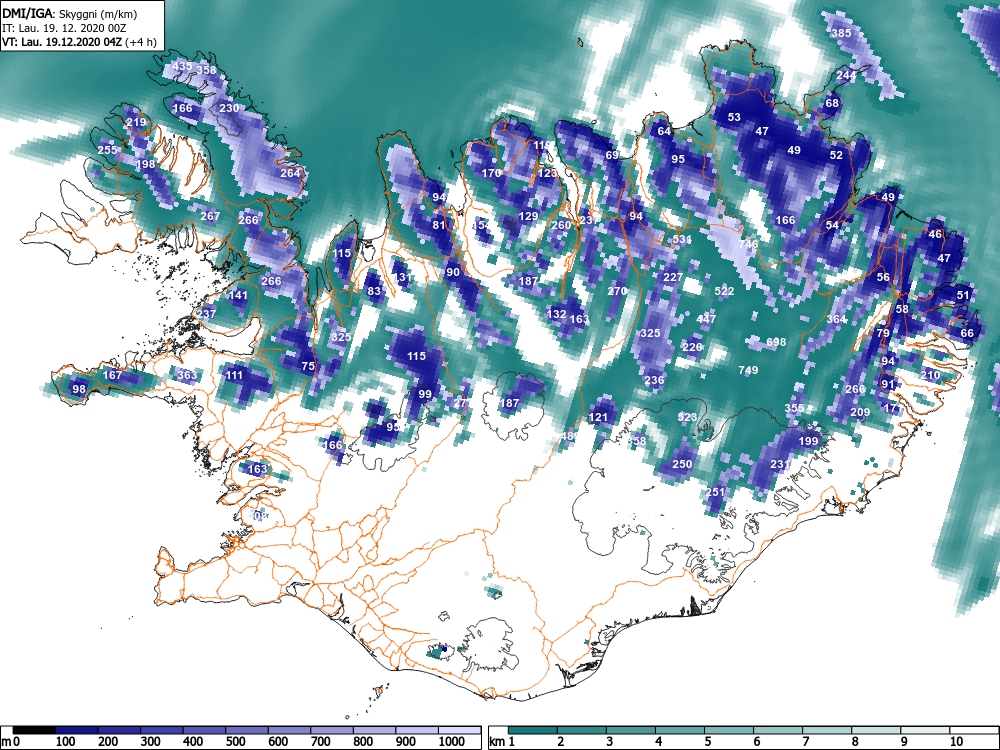Click the 'VT: Lau. 19.12.2020 04Z (+4 h)' line
The width and height of the screenshot is (1000, 750).
click(78, 43)
